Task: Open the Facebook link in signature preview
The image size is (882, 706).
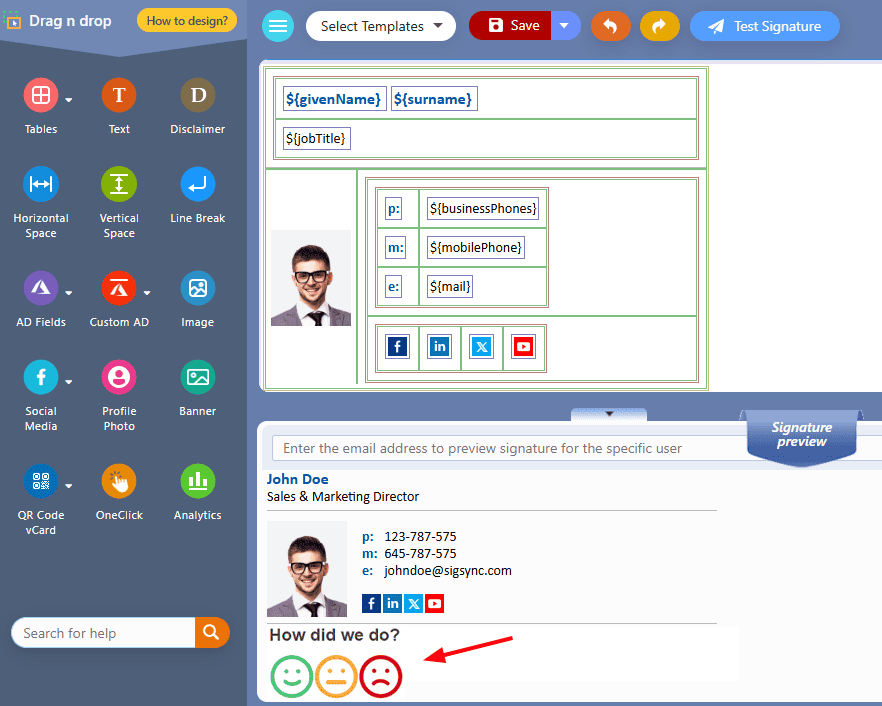Action: coord(371,604)
